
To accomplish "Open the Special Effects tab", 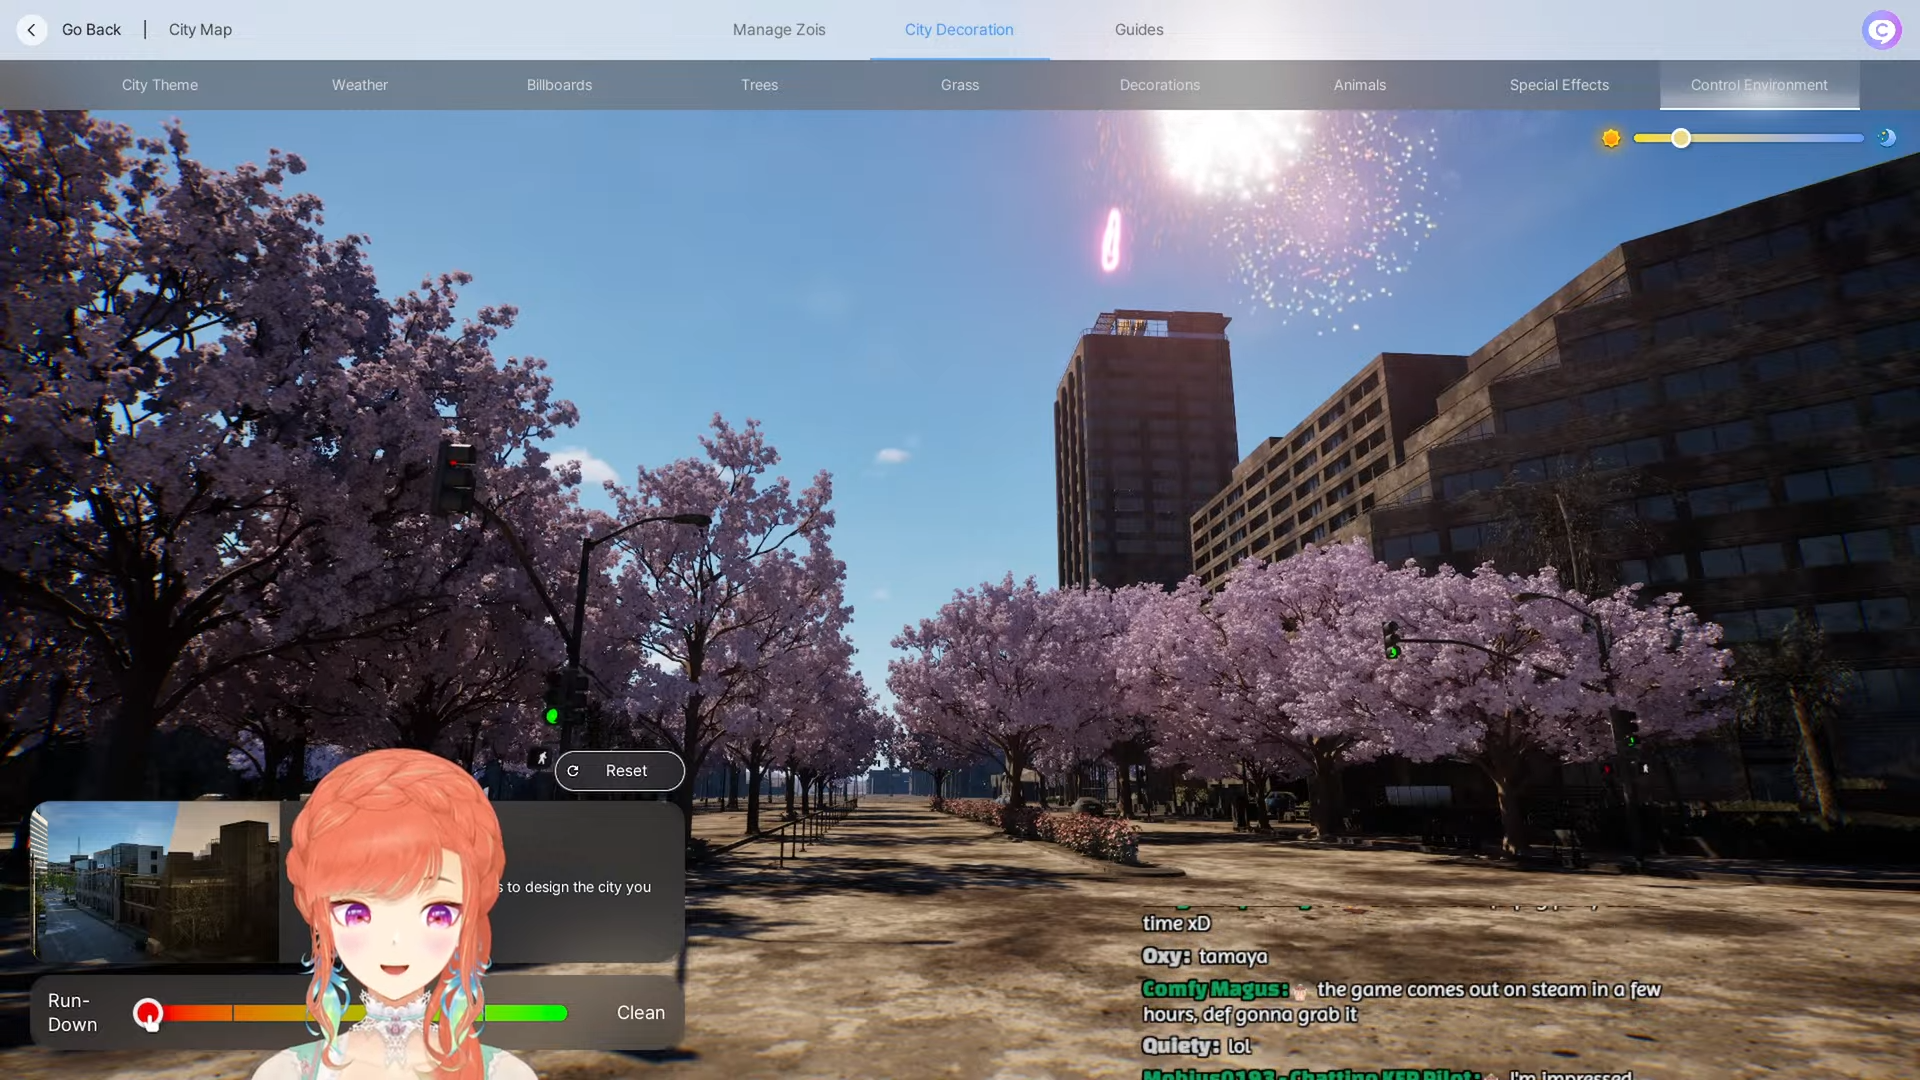I will point(1559,85).
